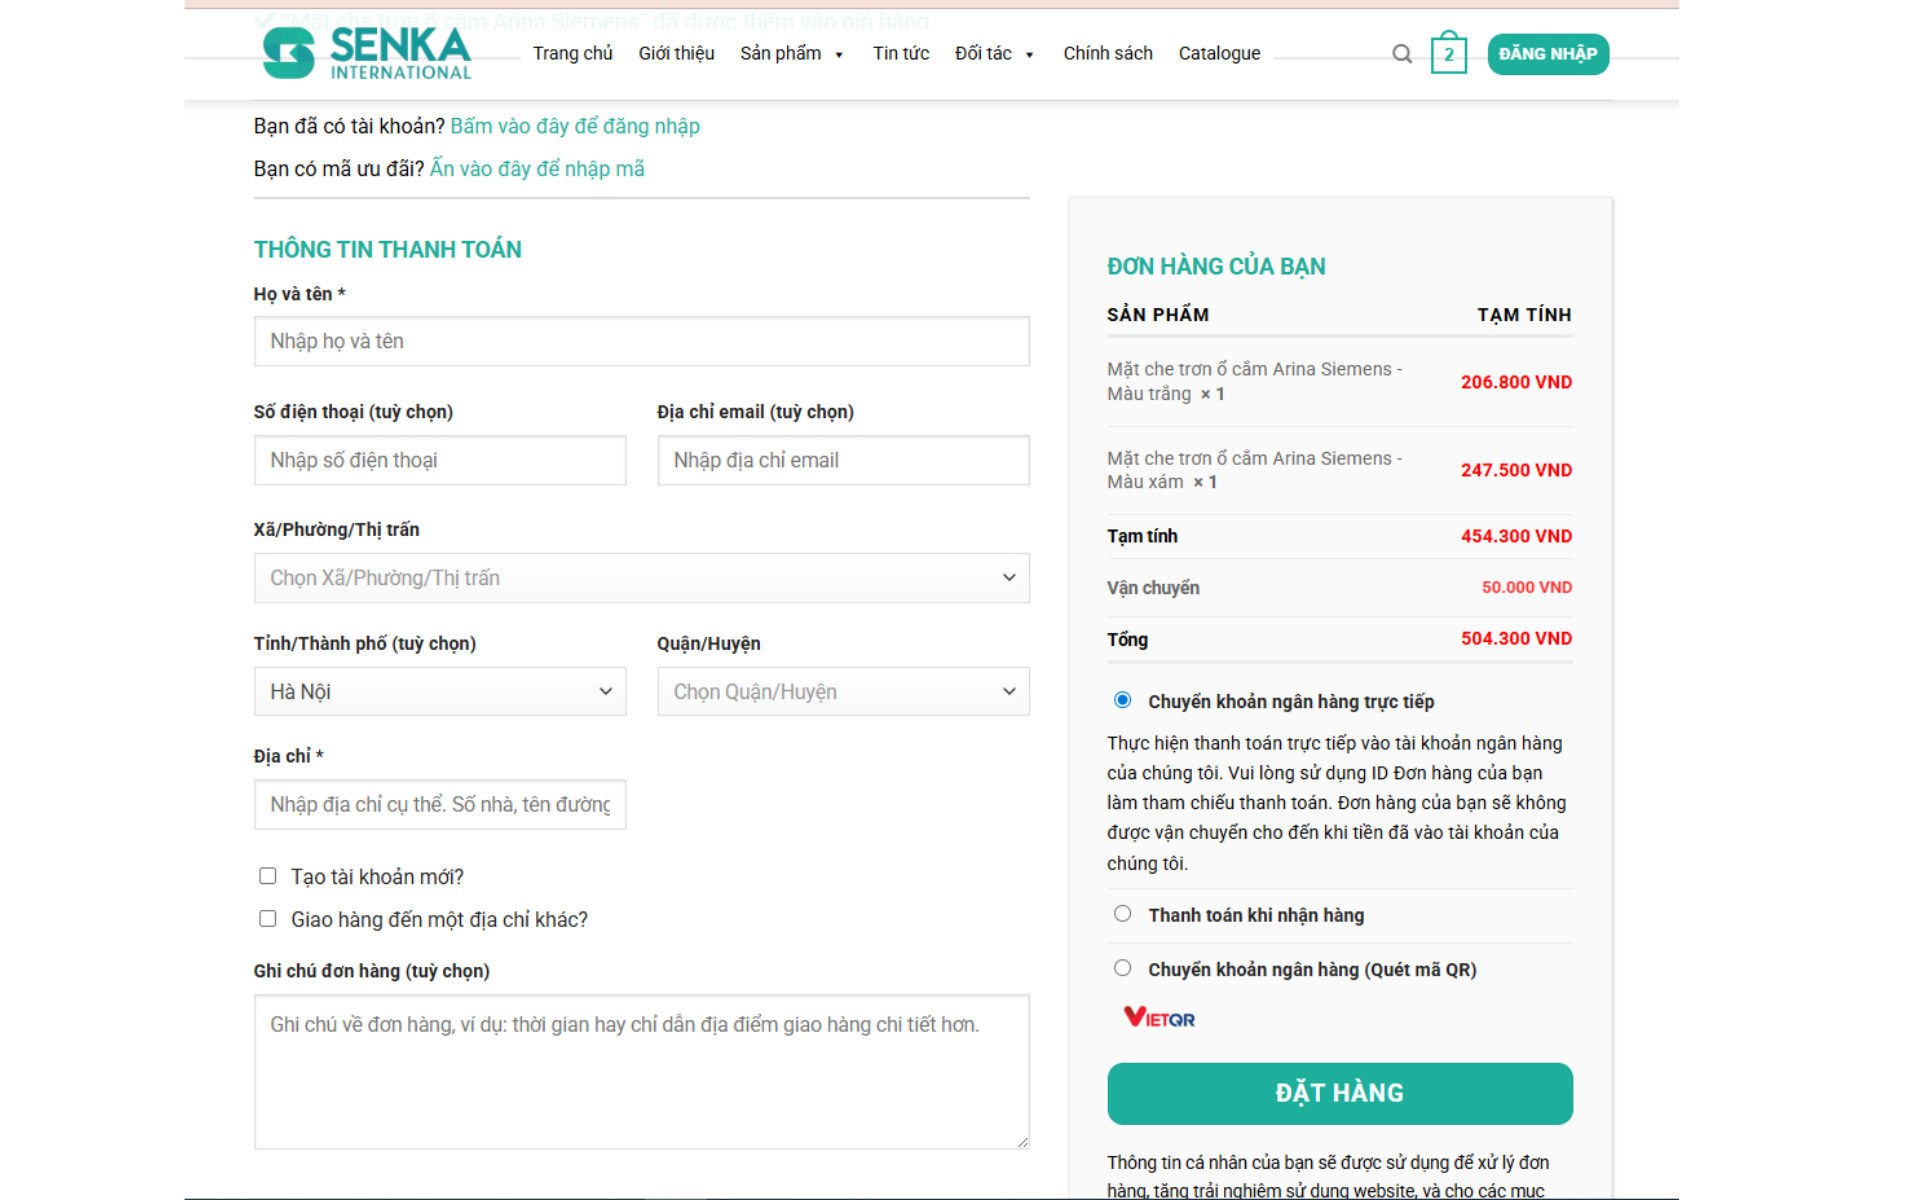Go to the Catalogue menu item
The height and width of the screenshot is (1200, 1920).
point(1218,54)
